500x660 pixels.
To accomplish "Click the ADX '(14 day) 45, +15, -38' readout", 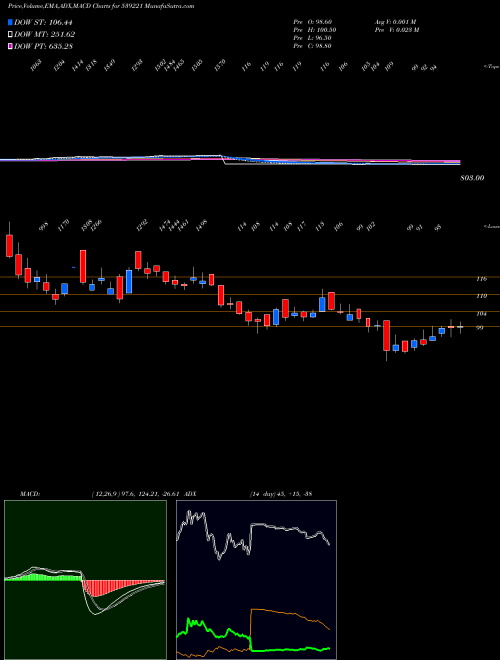I will pos(280,493).
